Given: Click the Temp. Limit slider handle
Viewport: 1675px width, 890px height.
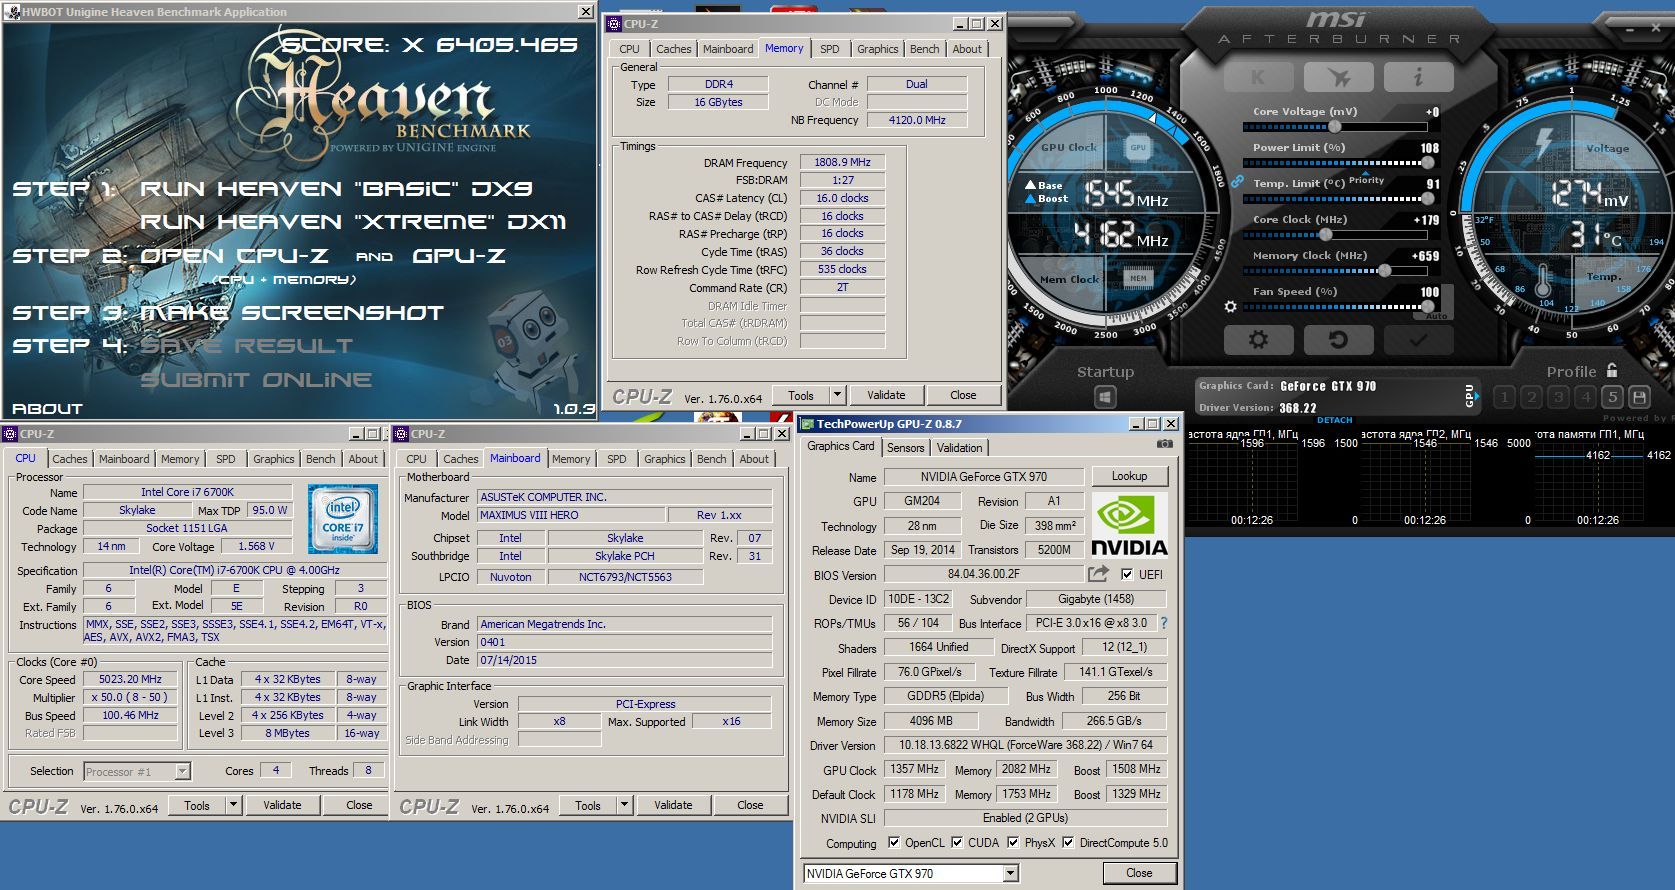Looking at the screenshot, I should [x=1428, y=198].
